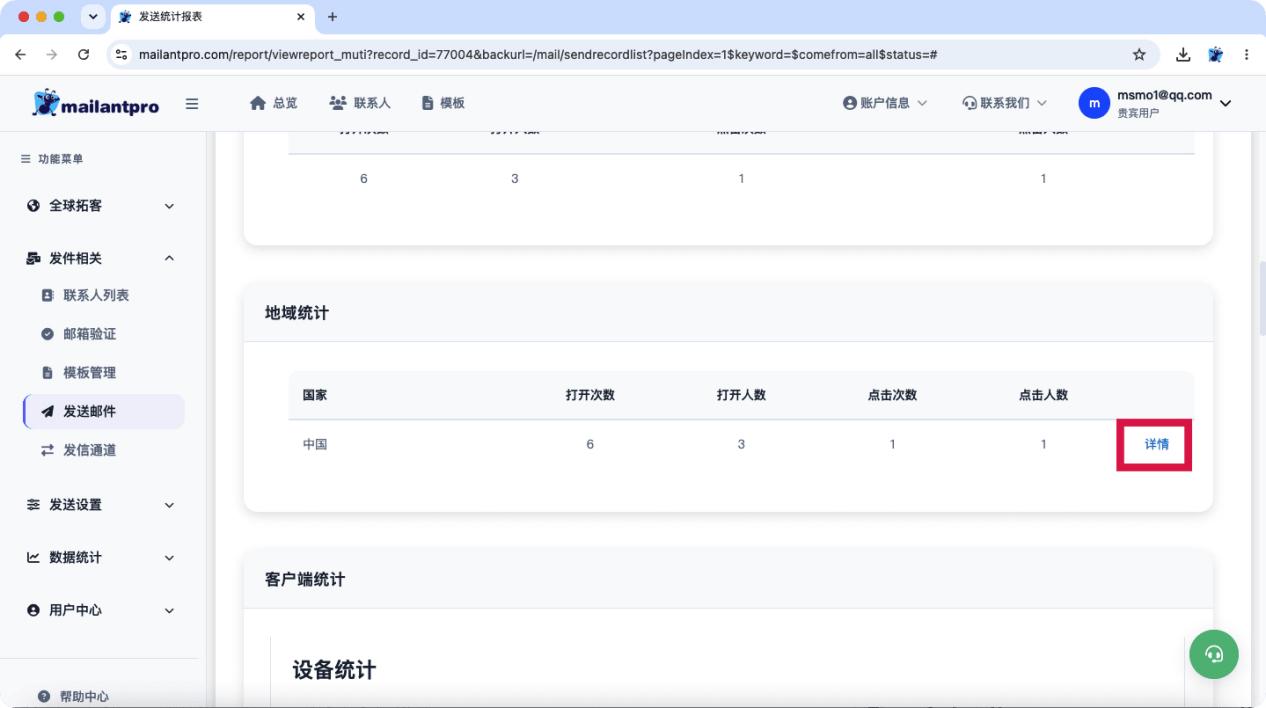Close the 发送统计报表 tab
This screenshot has width=1266, height=708.
click(301, 17)
